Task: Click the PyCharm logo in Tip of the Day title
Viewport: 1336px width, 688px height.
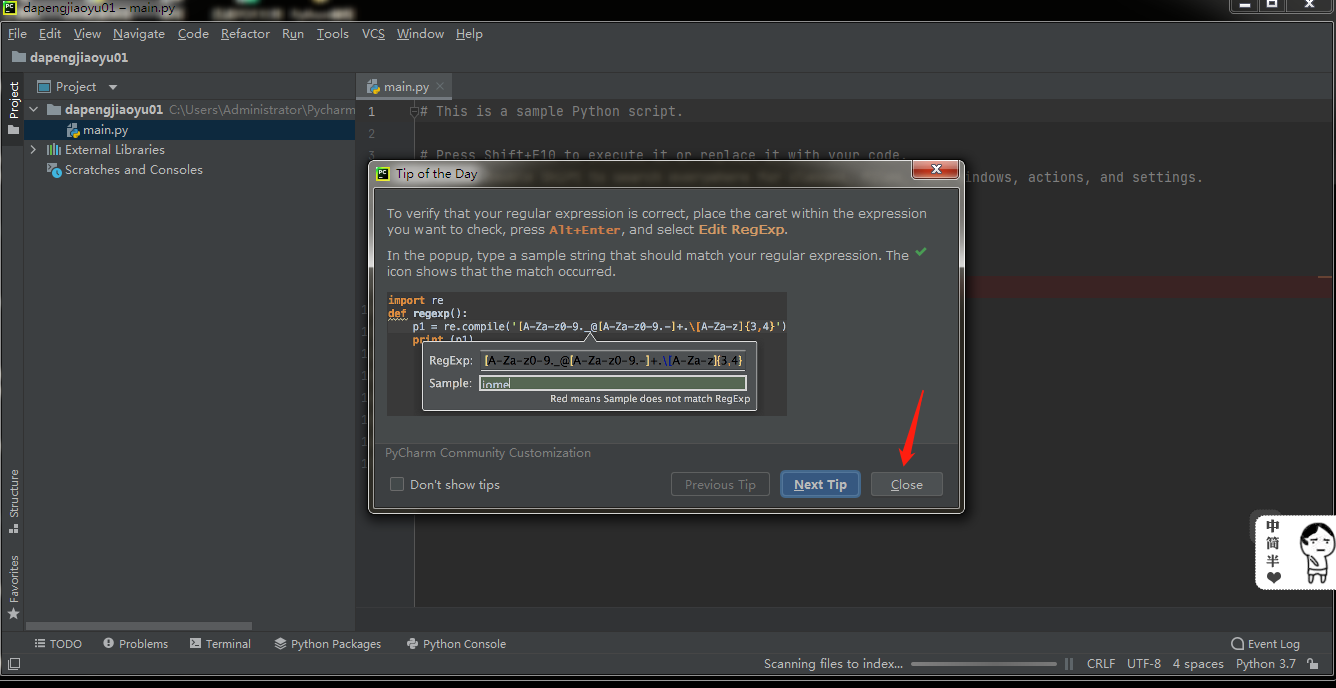Action: [x=383, y=173]
